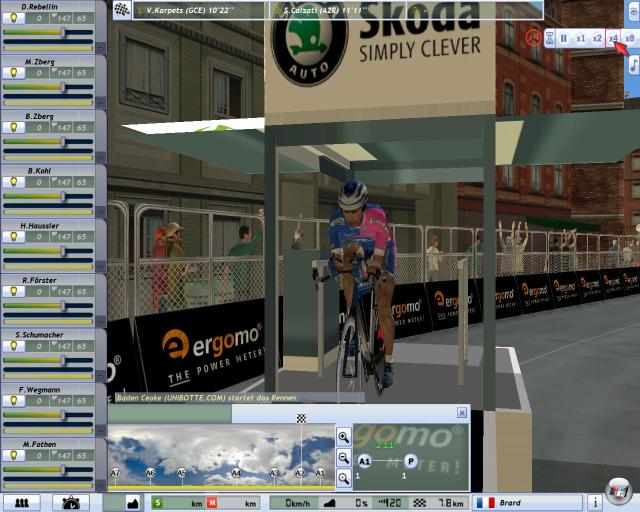Collapse R.Förster's rider panel
Viewport: 640px width, 512px height.
point(100,322)
